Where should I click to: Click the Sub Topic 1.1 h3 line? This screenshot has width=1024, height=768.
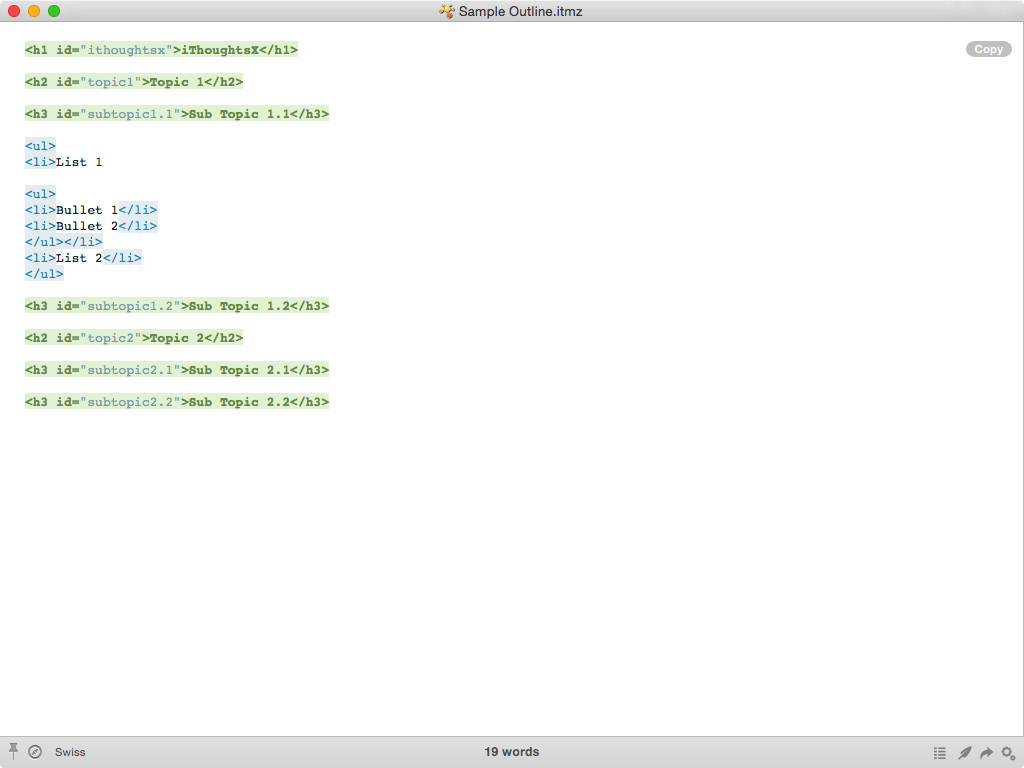(x=177, y=114)
